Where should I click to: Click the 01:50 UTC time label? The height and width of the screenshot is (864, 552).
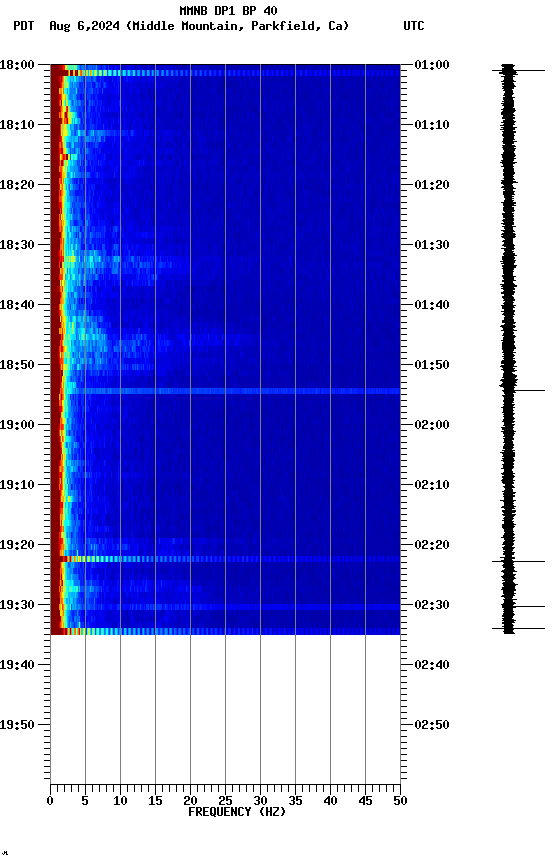432,365
